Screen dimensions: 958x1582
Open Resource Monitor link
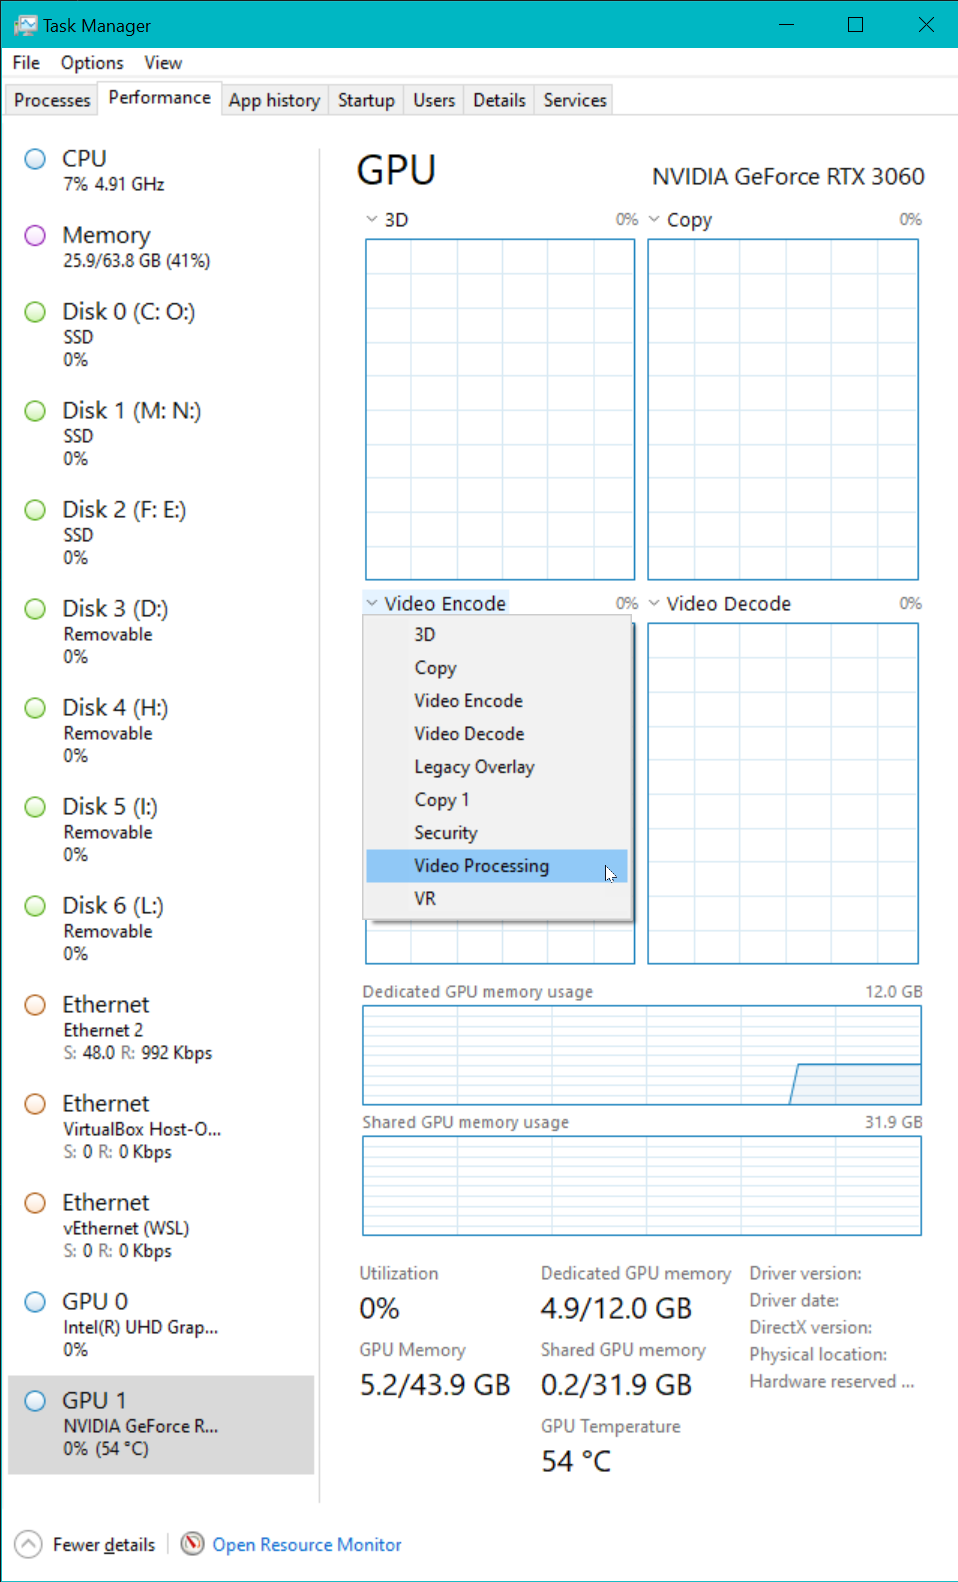(x=306, y=1545)
